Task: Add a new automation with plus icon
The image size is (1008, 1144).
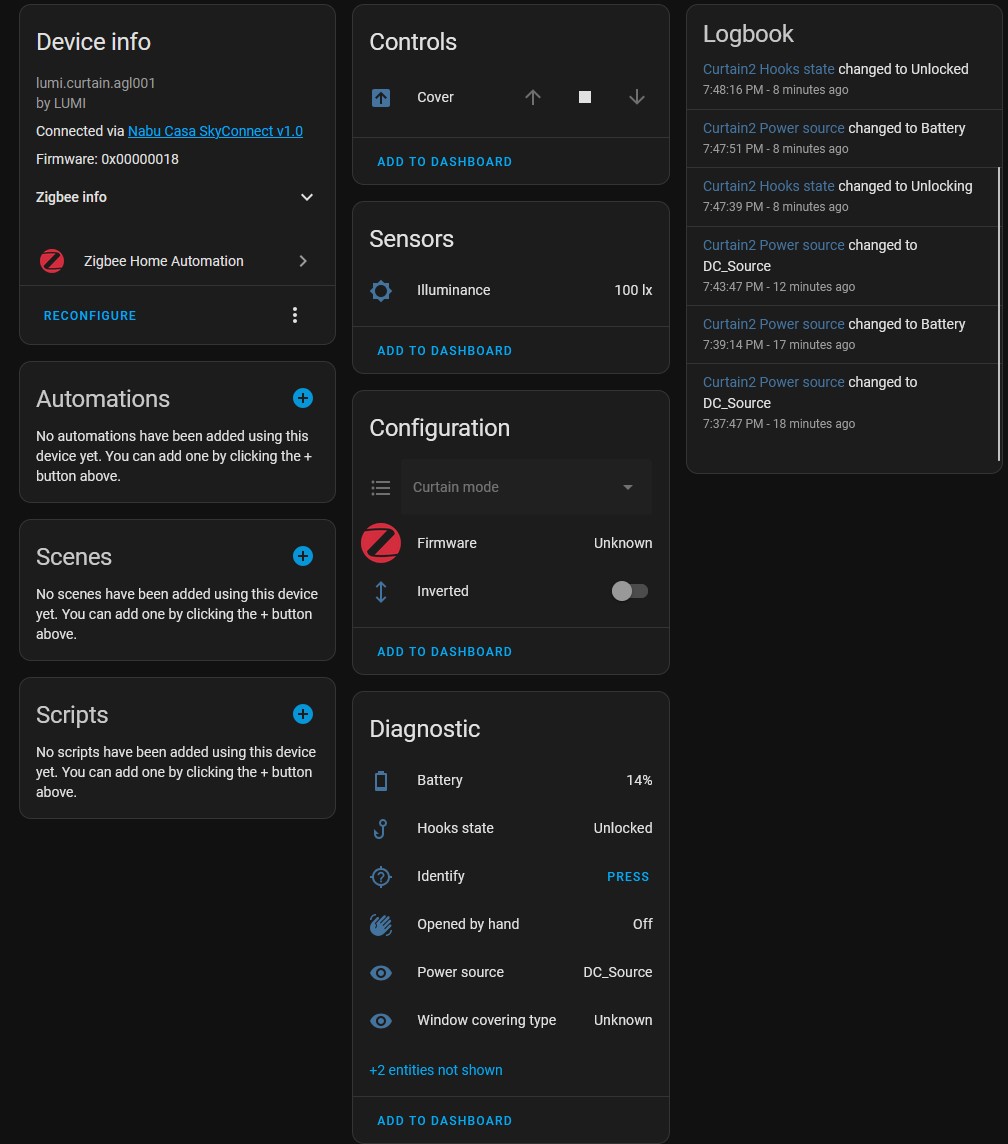Action: pos(303,398)
